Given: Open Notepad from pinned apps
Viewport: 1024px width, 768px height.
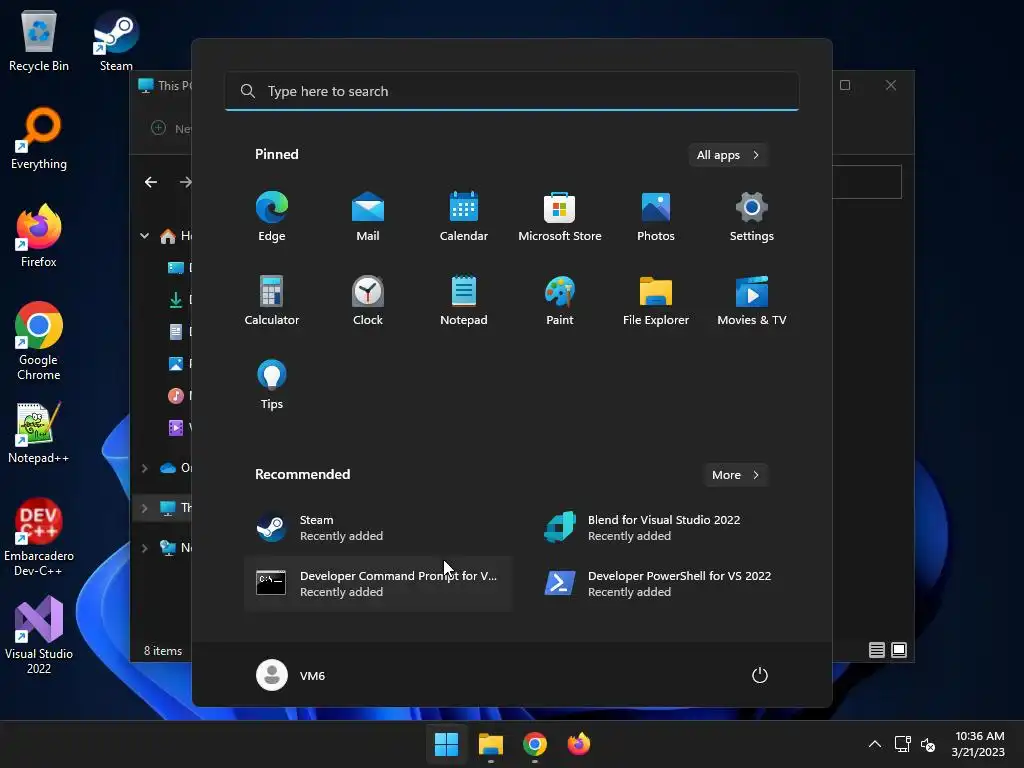Looking at the screenshot, I should pos(464,300).
